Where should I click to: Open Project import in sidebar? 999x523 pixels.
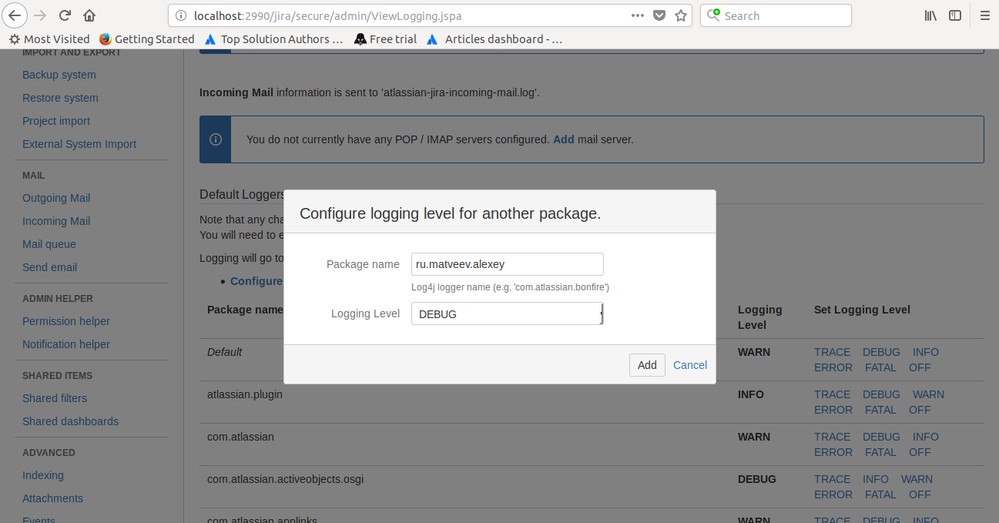pyautogui.click(x=56, y=121)
